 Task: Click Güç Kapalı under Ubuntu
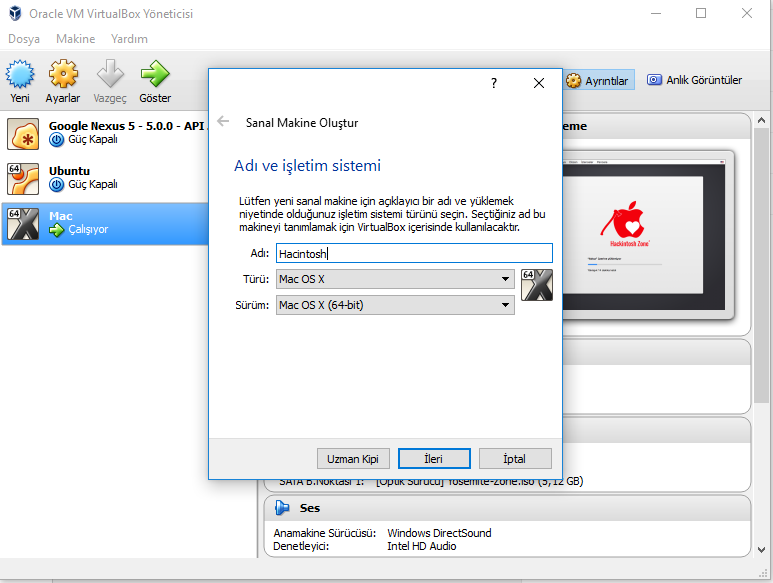[x=93, y=184]
